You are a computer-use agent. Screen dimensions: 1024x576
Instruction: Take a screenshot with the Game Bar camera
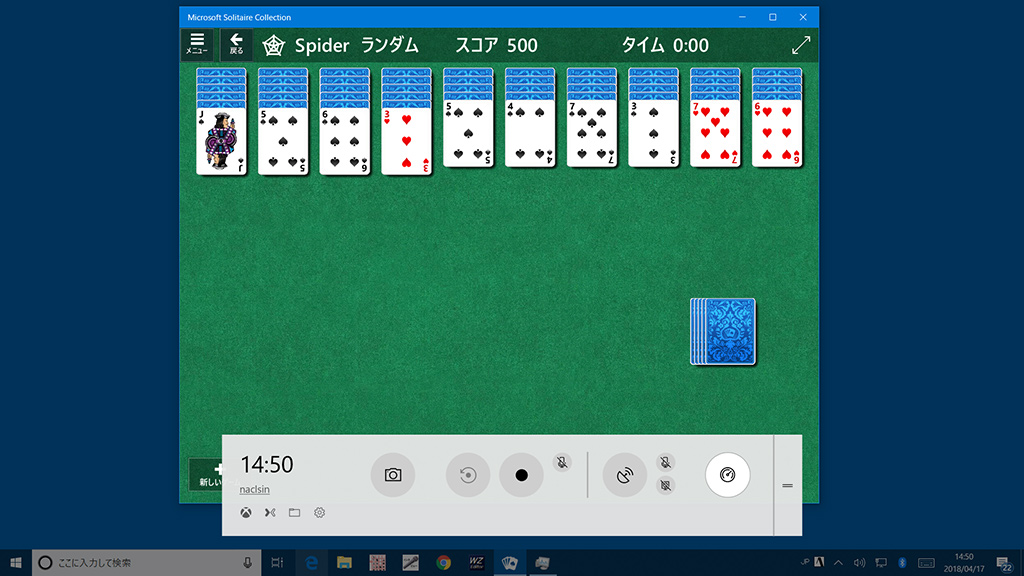392,475
